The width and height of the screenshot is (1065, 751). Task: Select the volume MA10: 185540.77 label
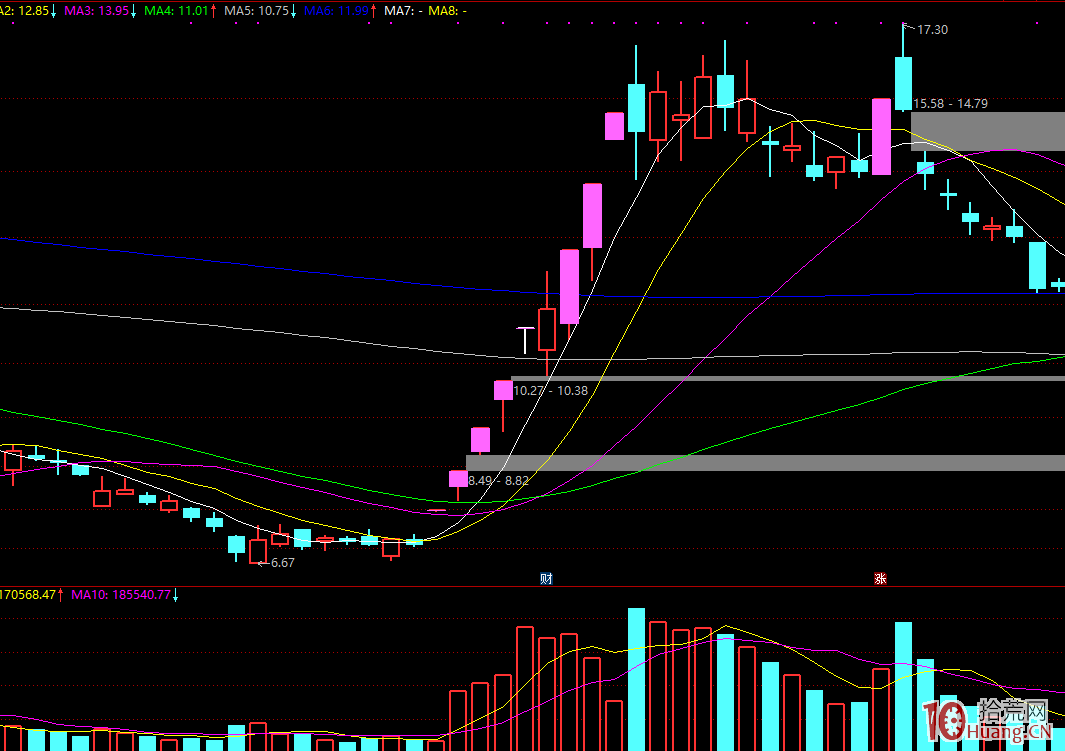click(121, 595)
